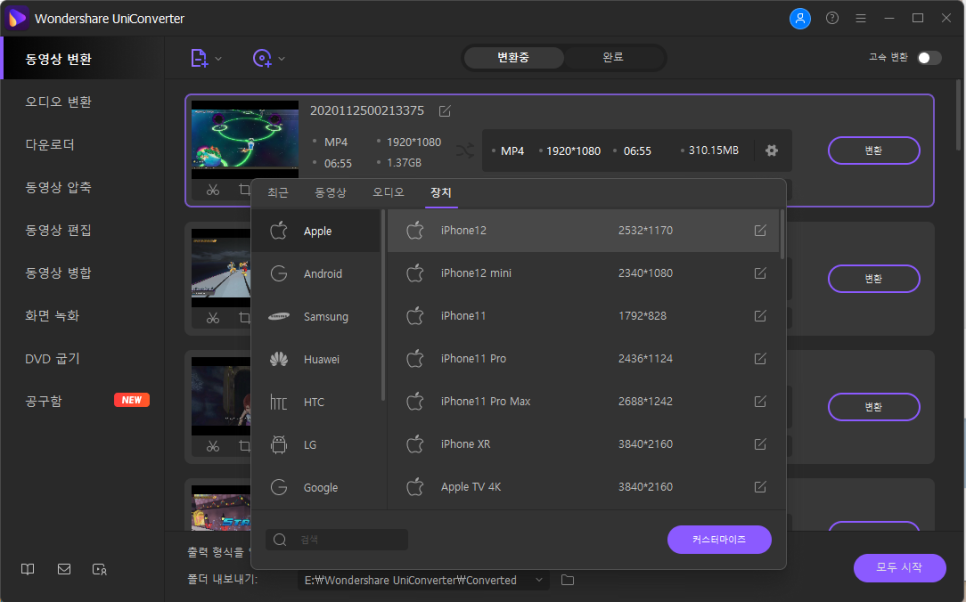966x602 pixels.
Task: Edit iPhone12 preset with pencil icon
Action: pyautogui.click(x=760, y=230)
